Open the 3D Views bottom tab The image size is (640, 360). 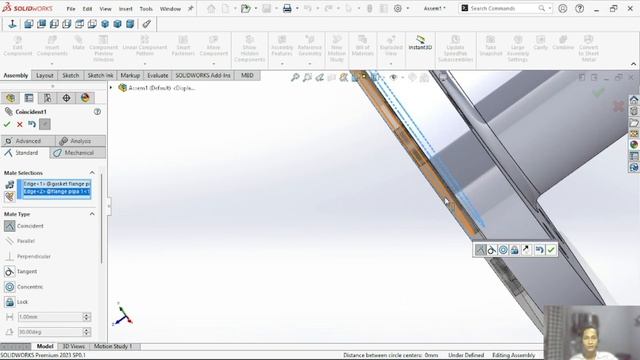pyautogui.click(x=73, y=346)
